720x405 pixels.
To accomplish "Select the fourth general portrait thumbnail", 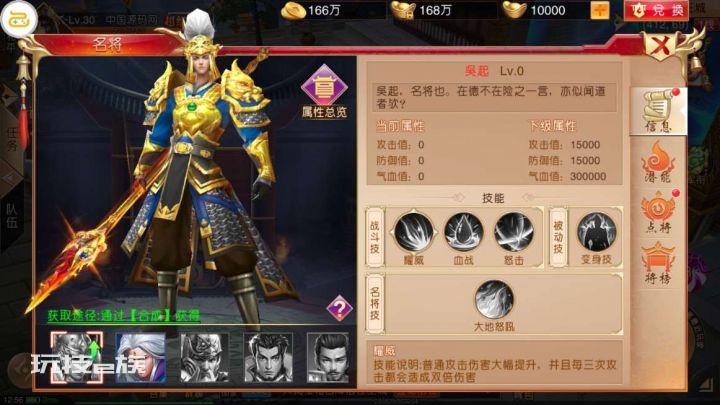I will tap(268, 358).
